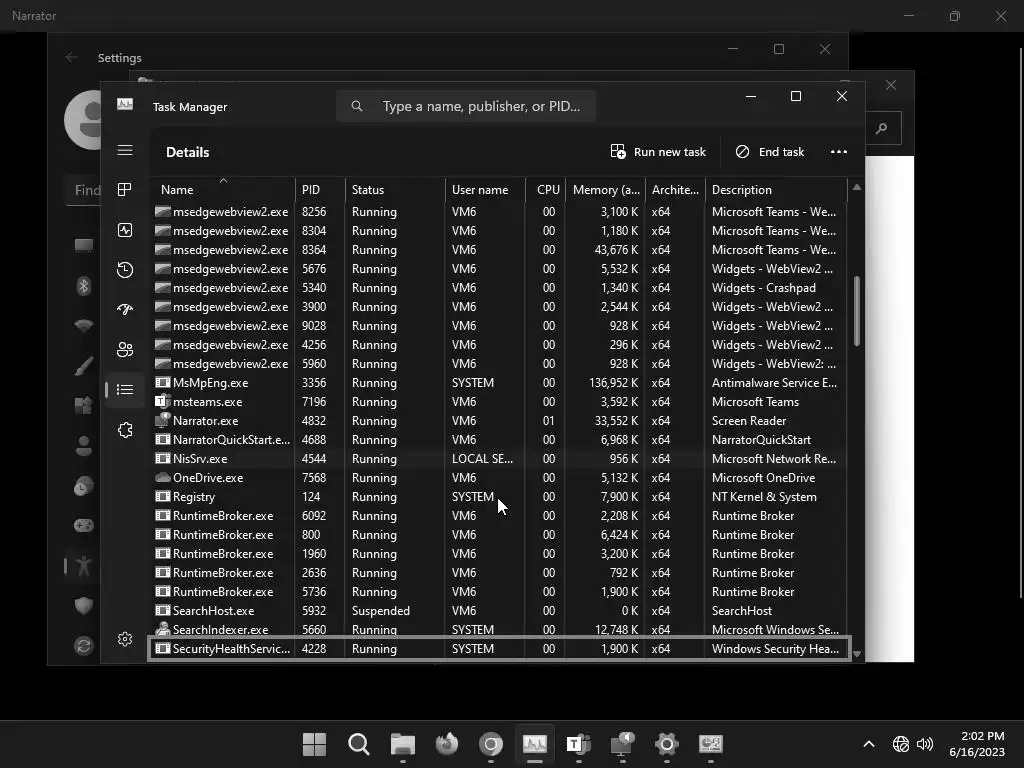Sort by the Memory column header
This screenshot has width=1024, height=768.
(x=606, y=189)
